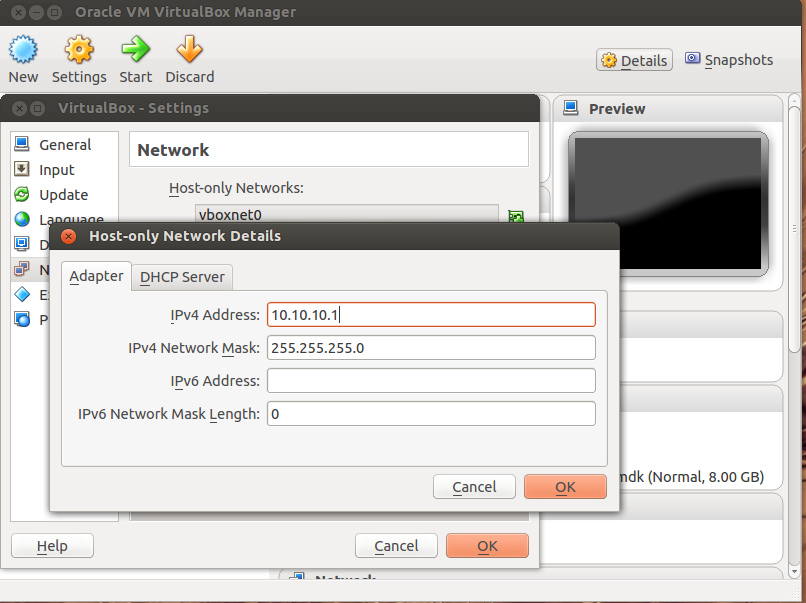Screen dimensions: 806x603
Task: Open the Update settings category
Action: pyautogui.click(x=63, y=194)
